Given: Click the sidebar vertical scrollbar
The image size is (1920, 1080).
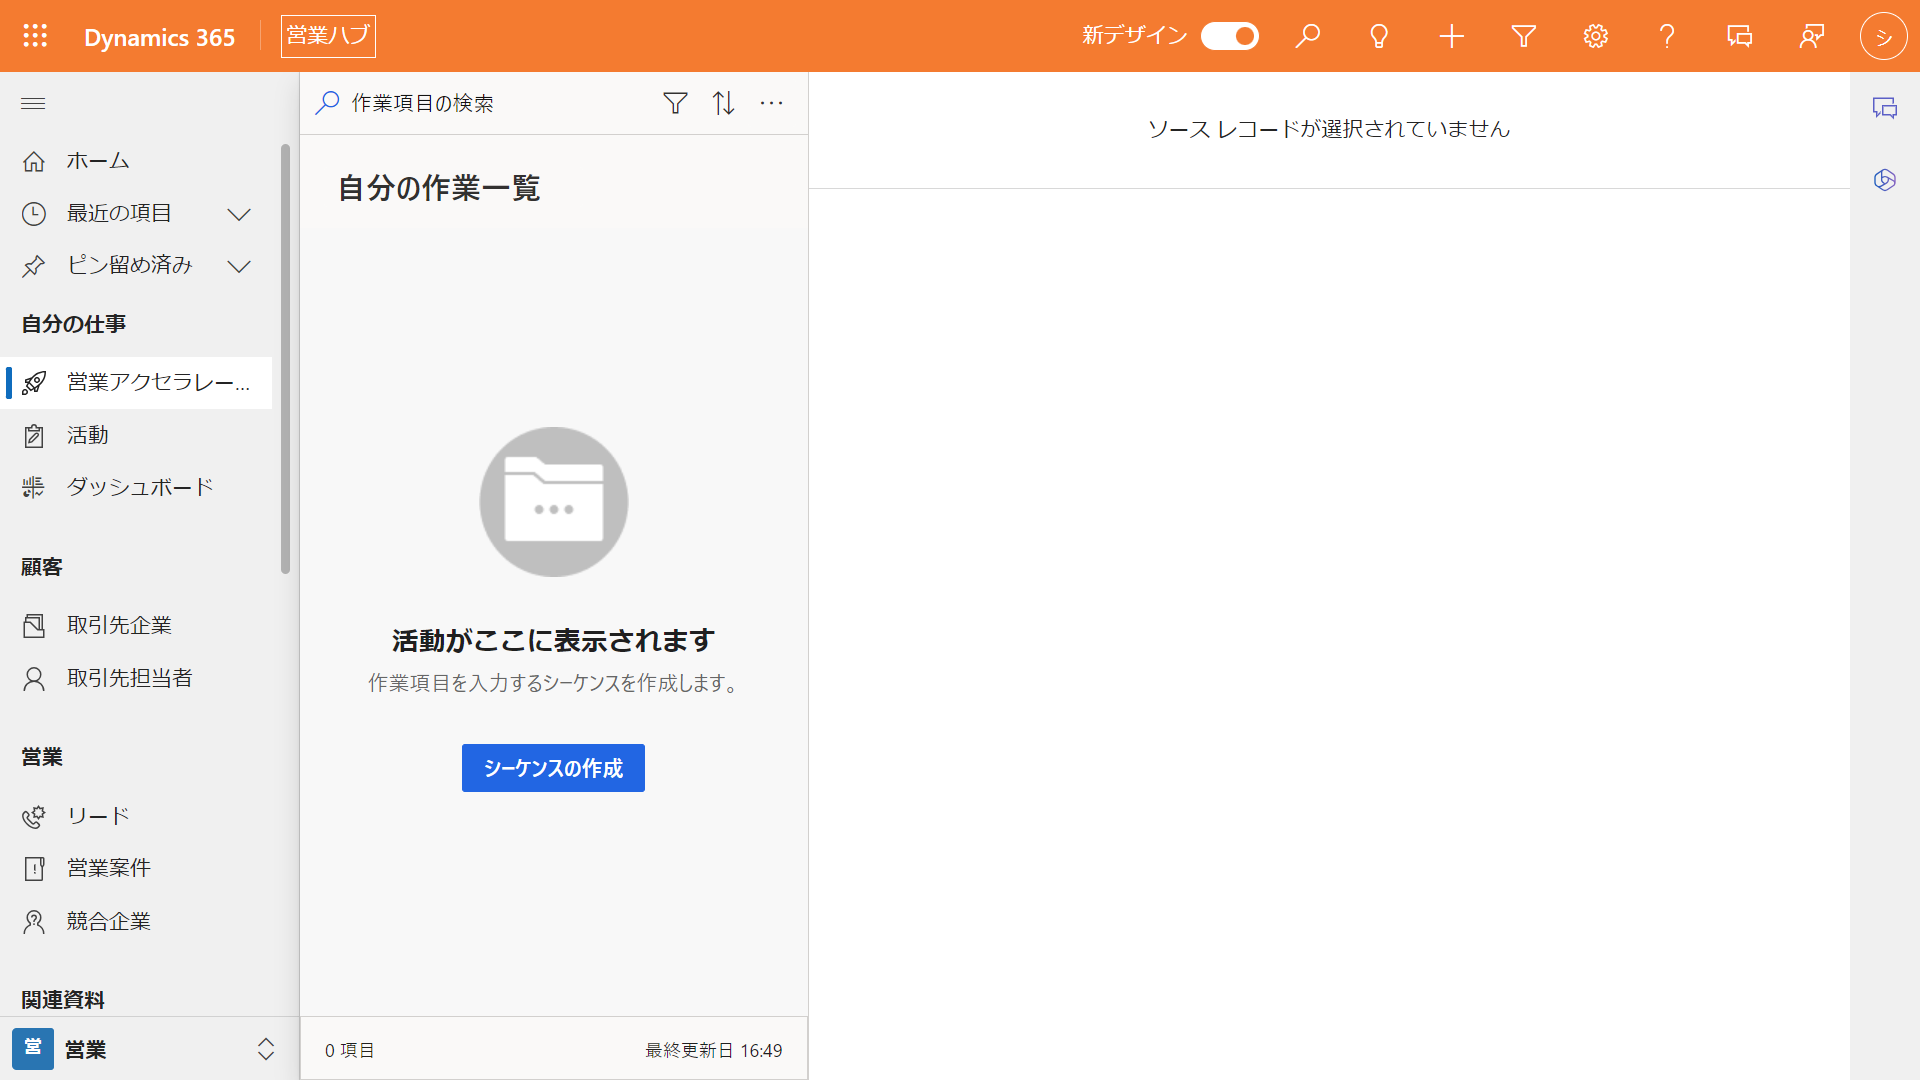Looking at the screenshot, I should (x=285, y=360).
